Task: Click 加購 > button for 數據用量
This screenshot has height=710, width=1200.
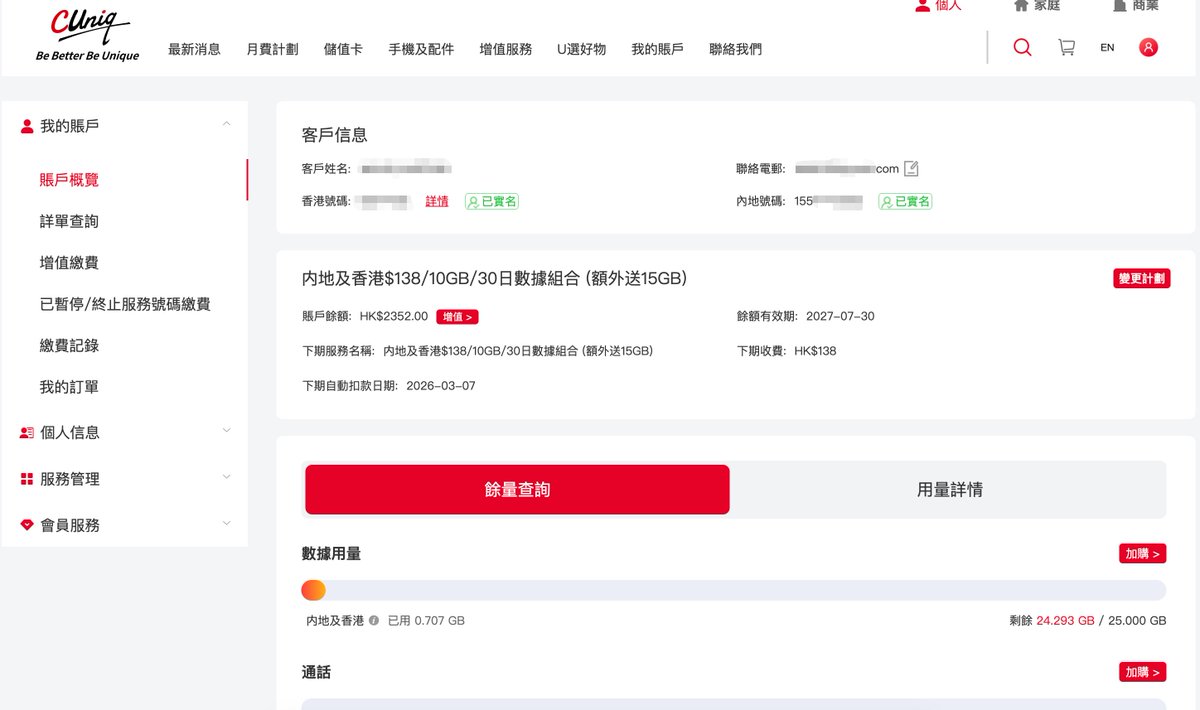Action: tap(1142, 553)
